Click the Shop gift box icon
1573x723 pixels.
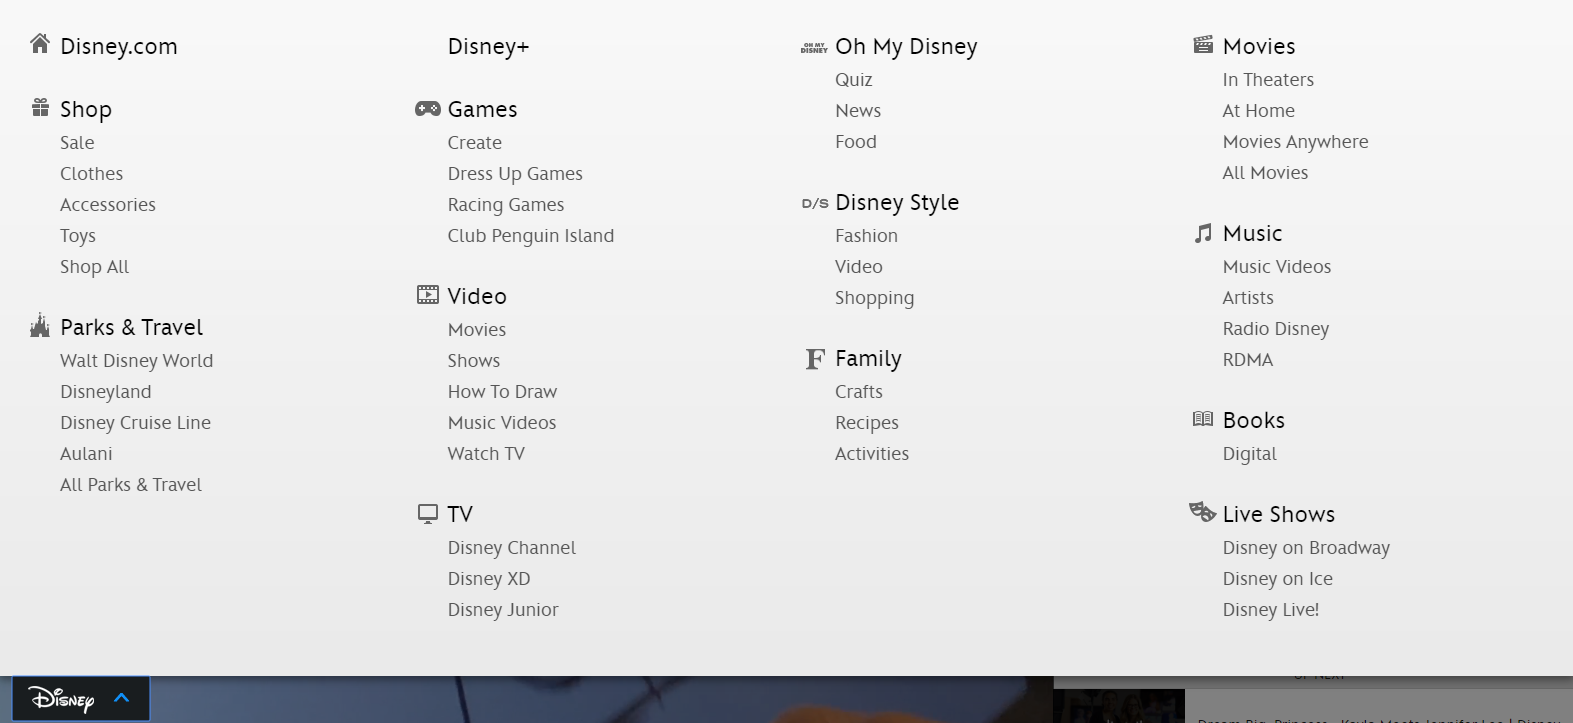coord(40,108)
